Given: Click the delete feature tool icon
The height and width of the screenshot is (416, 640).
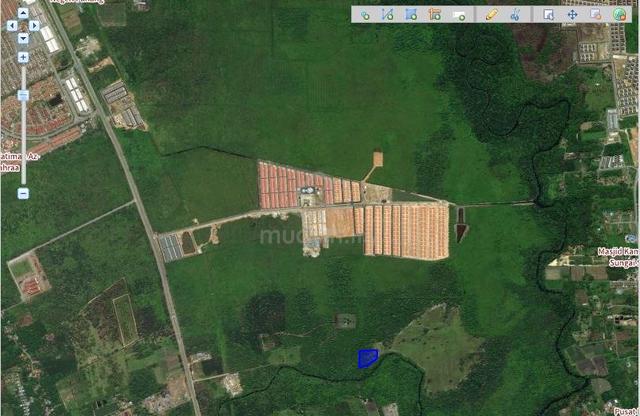Looking at the screenshot, I should pyautogui.click(x=596, y=15).
